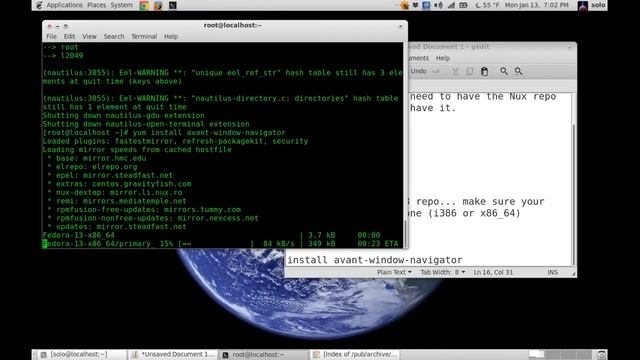Viewport: 640px width, 360px height.
Task: Click the GNOME foot logo icon
Action: (x=39, y=5)
